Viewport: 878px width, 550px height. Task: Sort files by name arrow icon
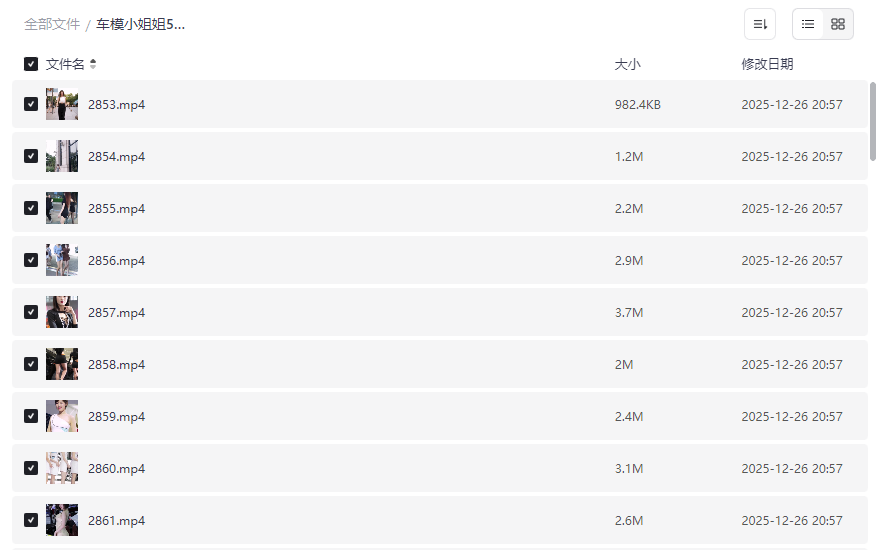(x=93, y=64)
